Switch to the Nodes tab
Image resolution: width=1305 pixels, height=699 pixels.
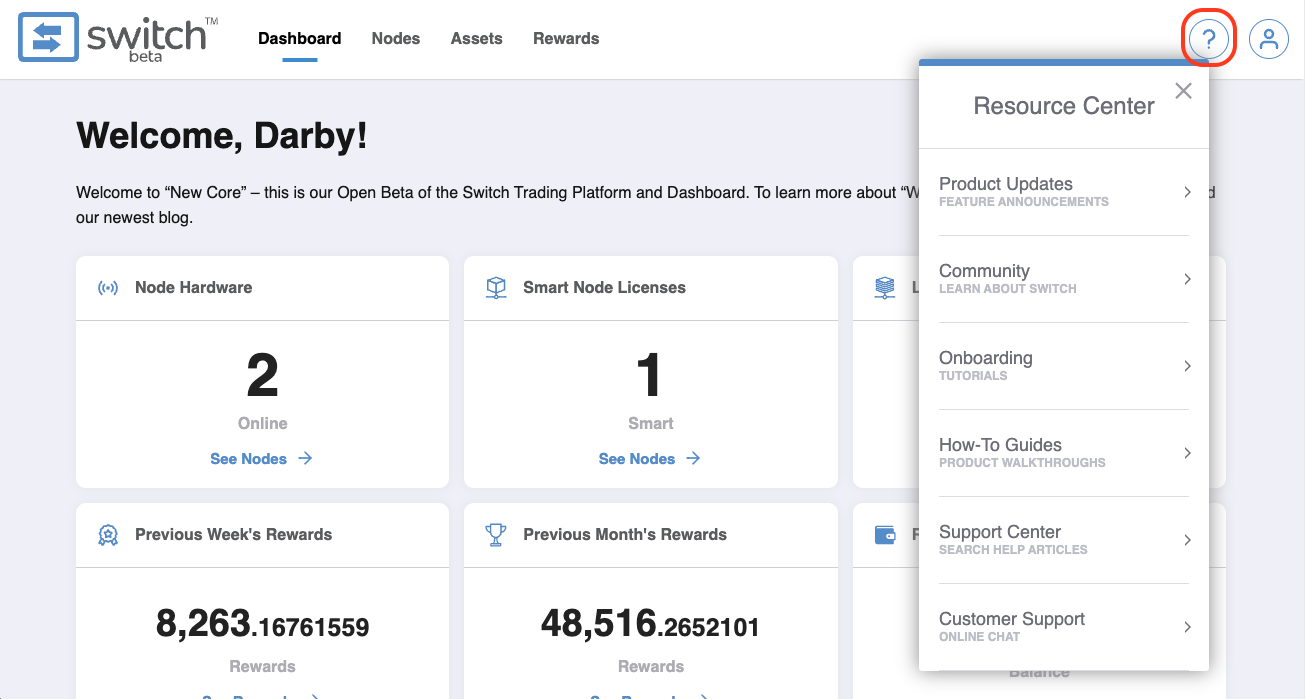click(x=396, y=39)
